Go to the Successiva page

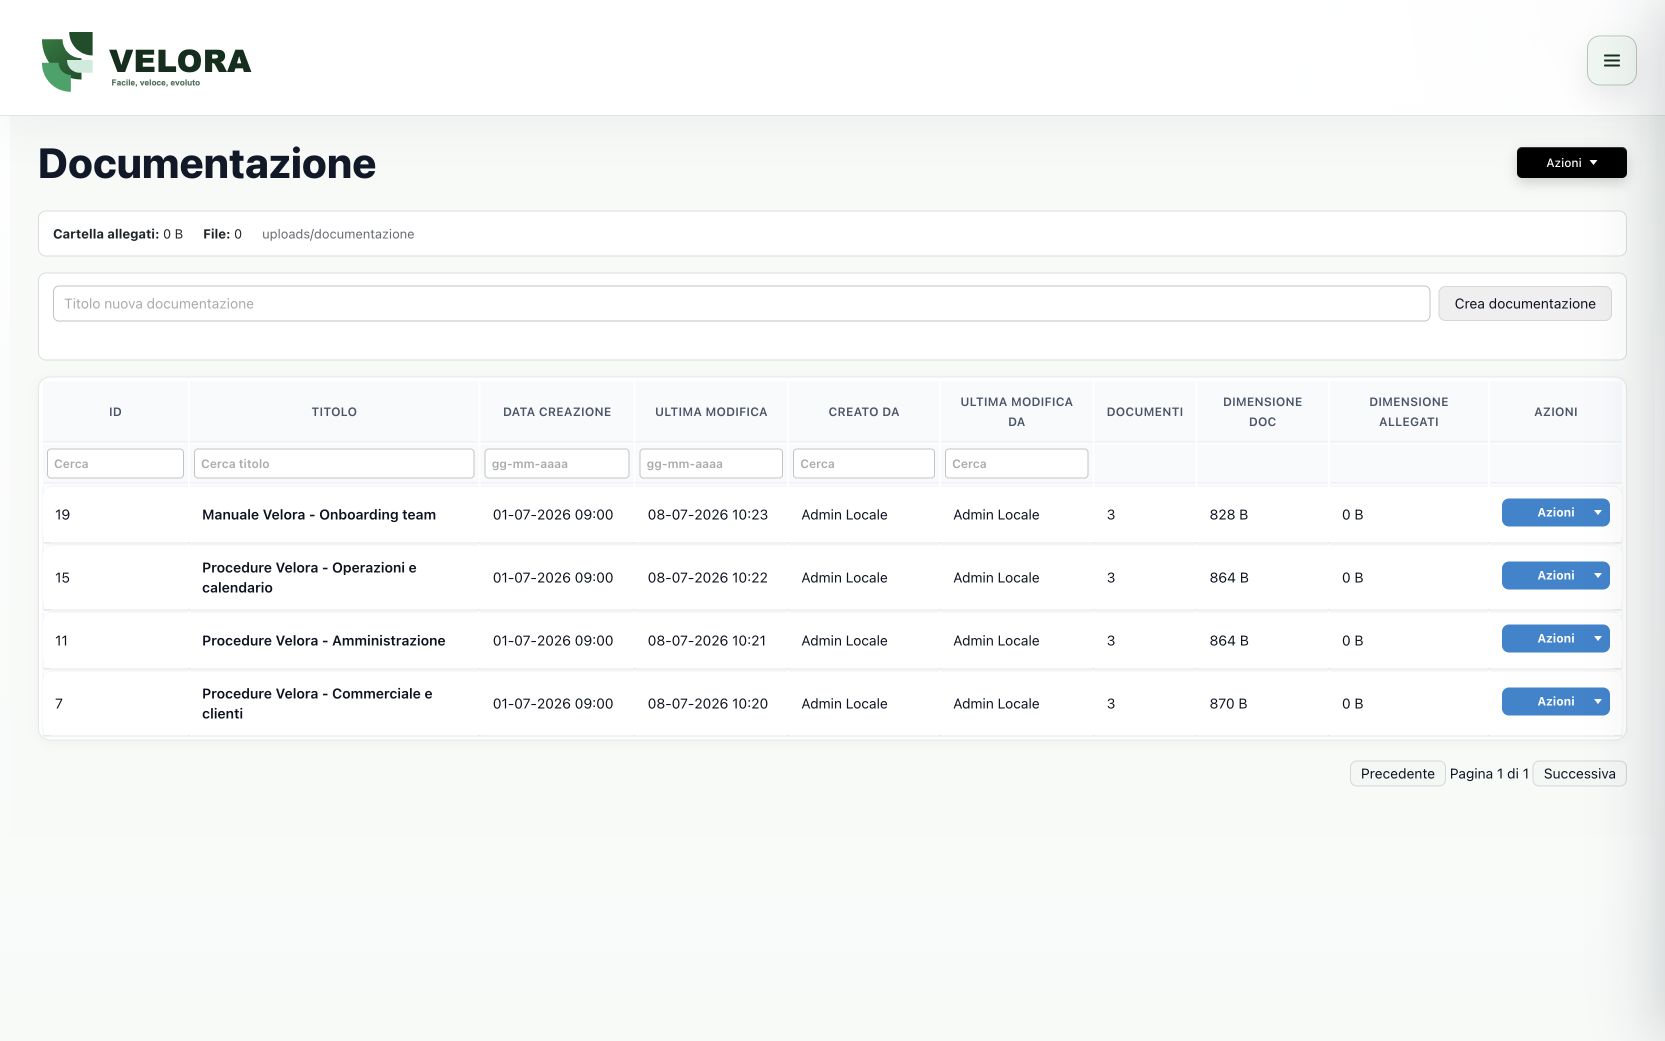click(1579, 774)
